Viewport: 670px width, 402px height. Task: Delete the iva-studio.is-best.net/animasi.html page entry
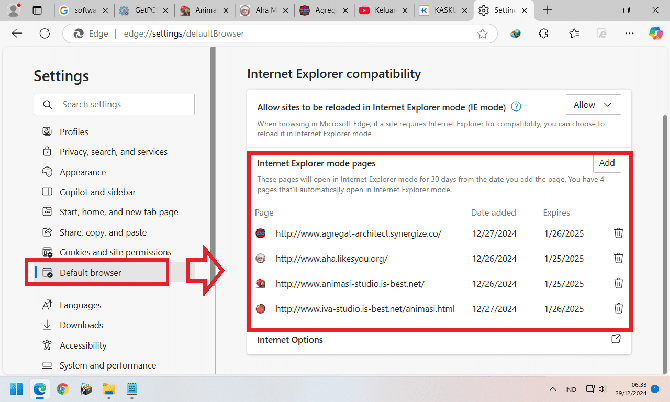[618, 308]
